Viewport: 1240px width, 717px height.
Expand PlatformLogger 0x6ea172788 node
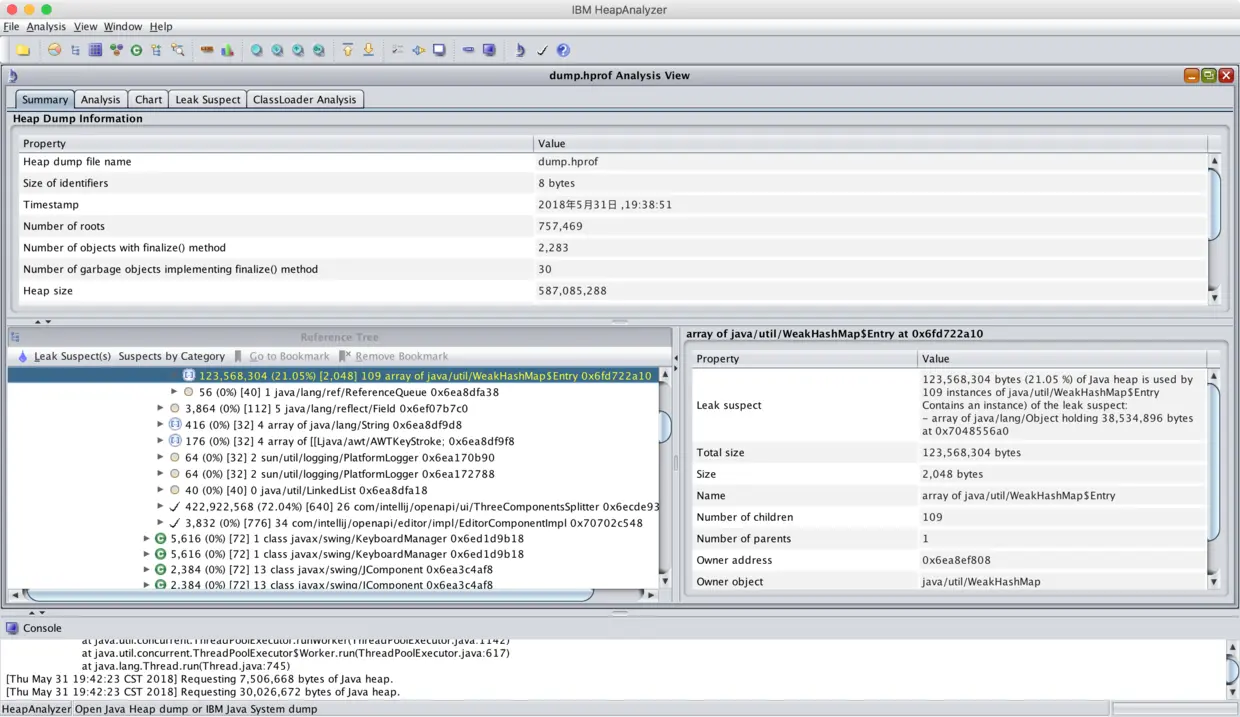(161, 474)
